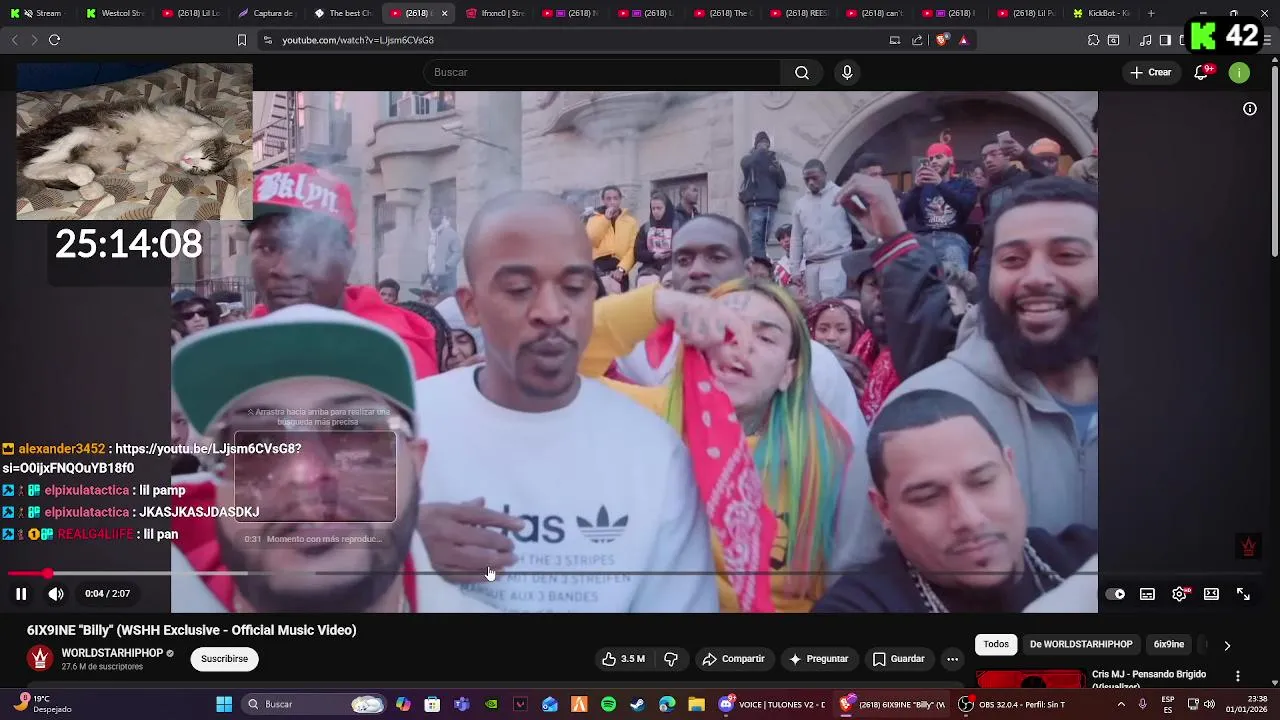Seek on the video progress bar near the cursor

point(489,573)
